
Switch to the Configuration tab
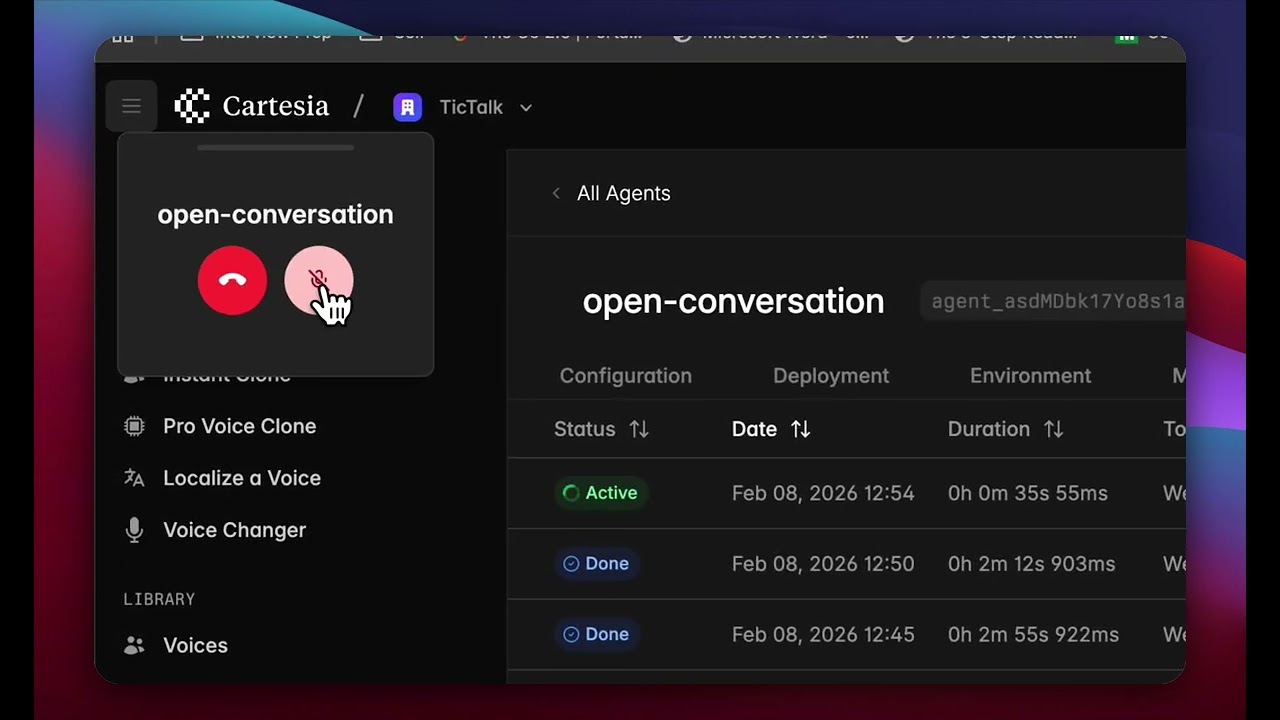click(626, 376)
